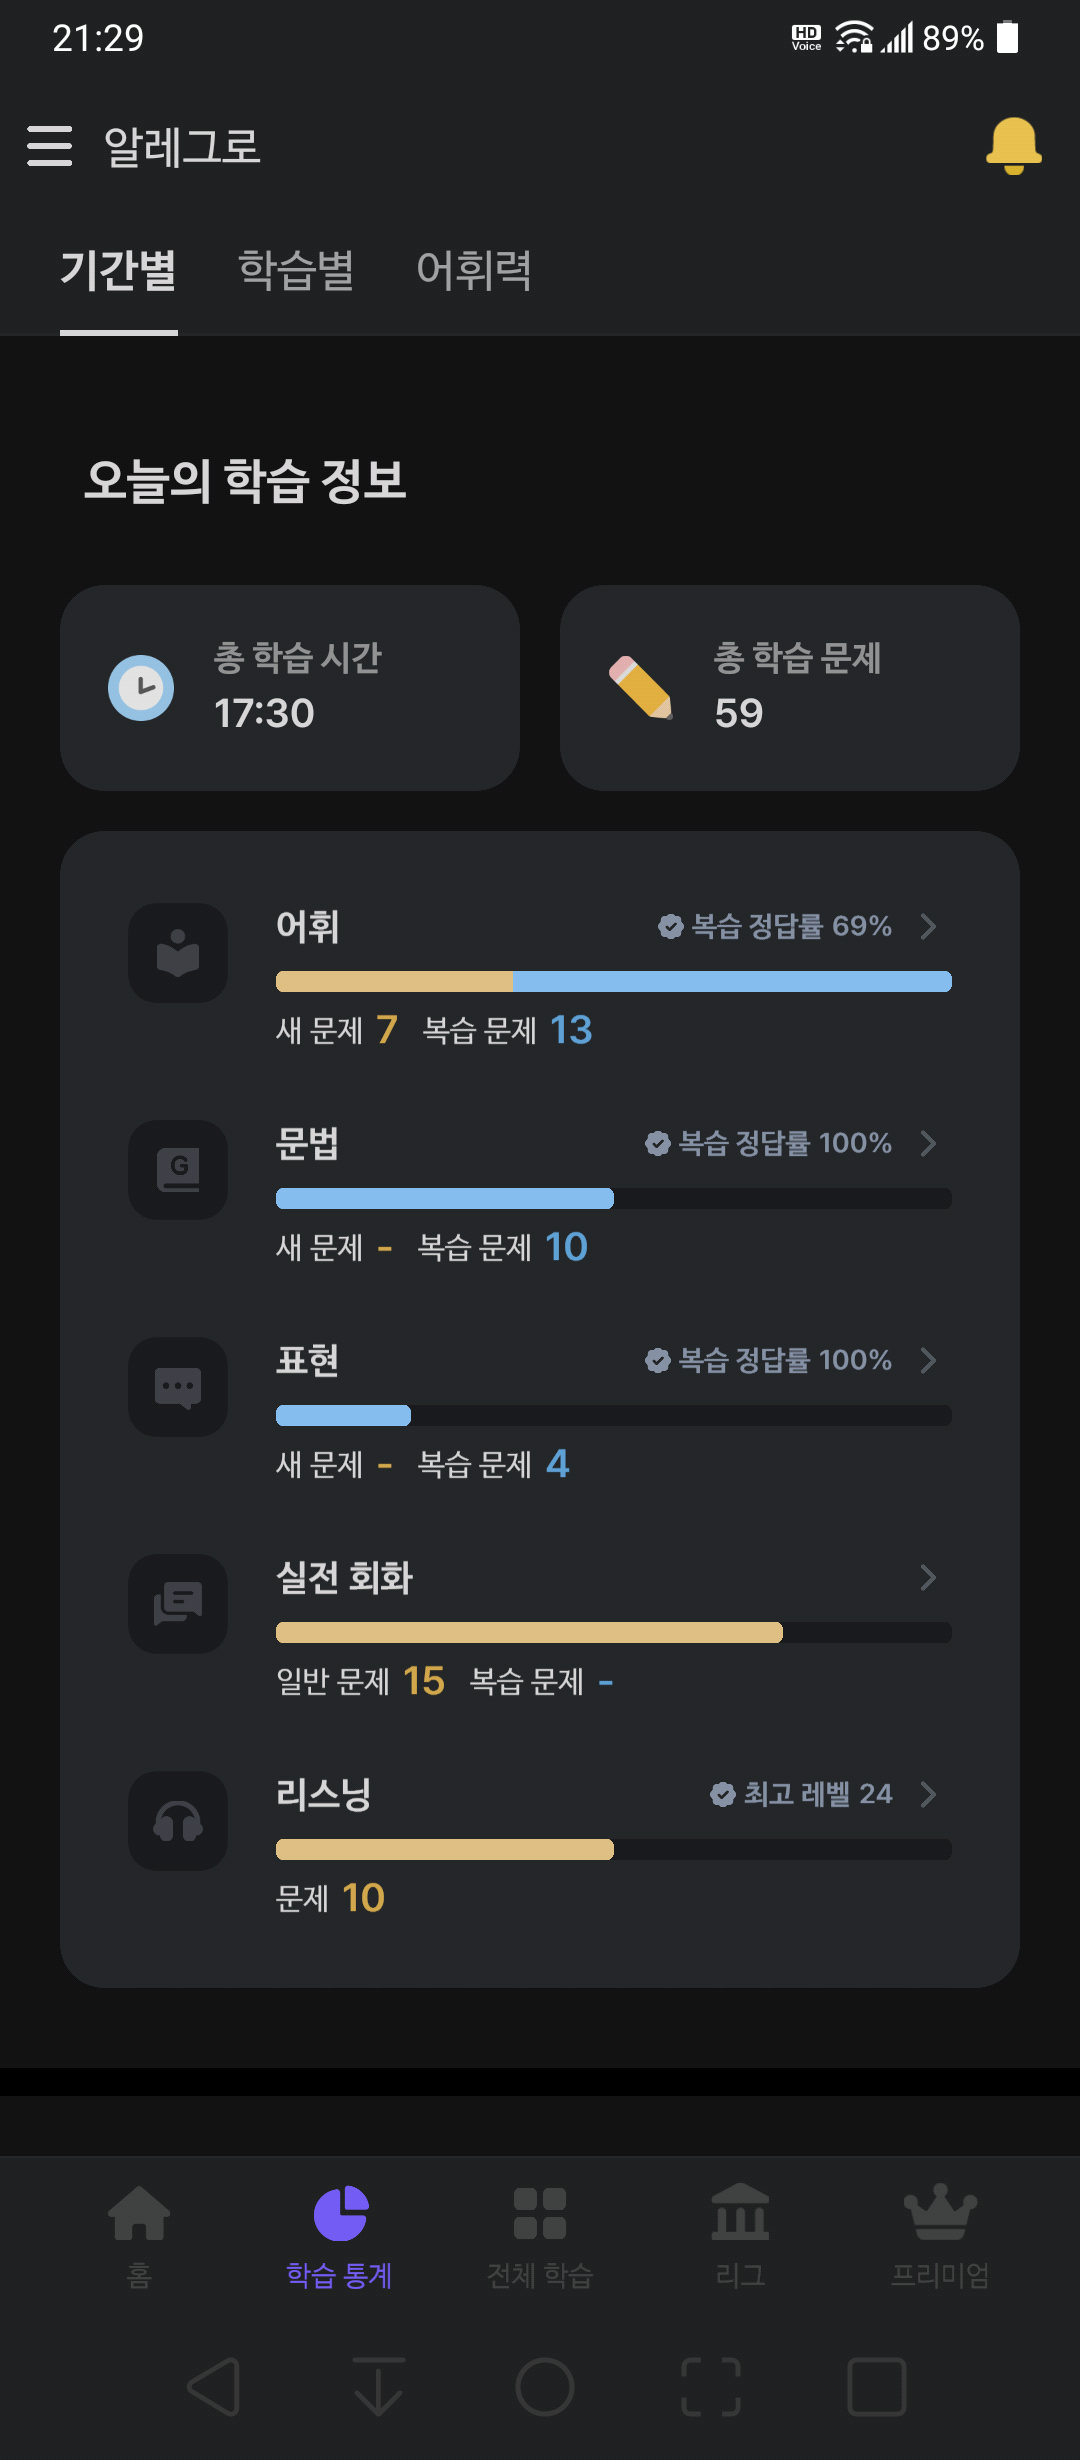Expand 어휘 details with chevron
Image resolution: width=1080 pixels, height=2460 pixels.
928,926
